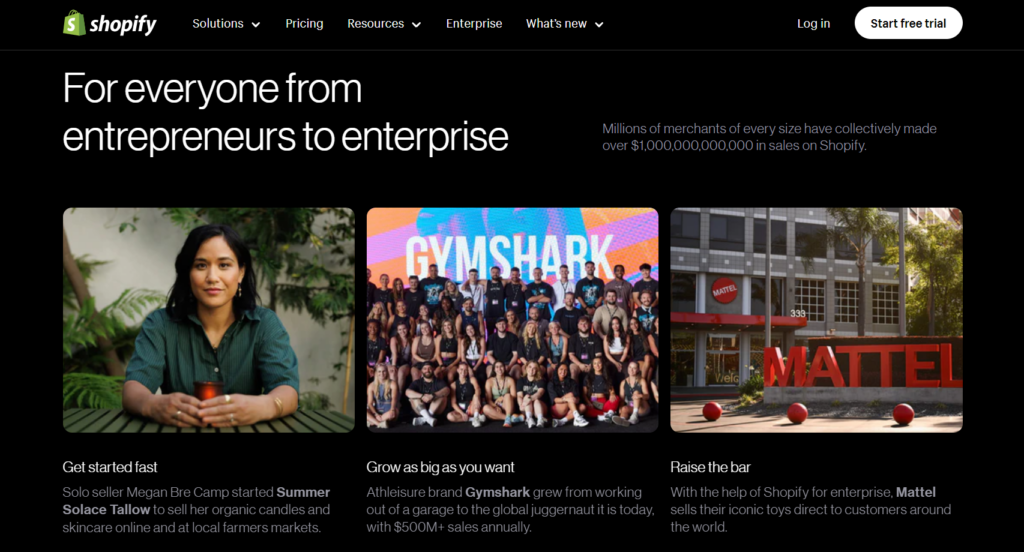
Task: Click the Log in link
Action: click(813, 24)
